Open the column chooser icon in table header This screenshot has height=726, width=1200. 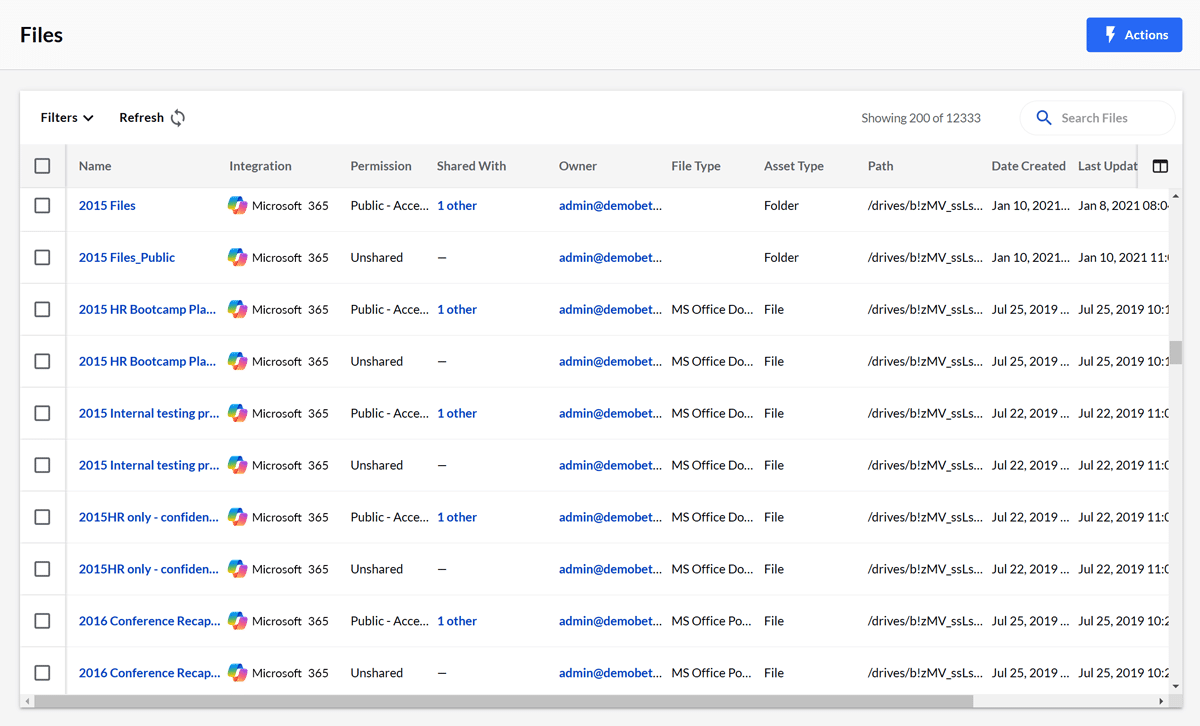1160,166
